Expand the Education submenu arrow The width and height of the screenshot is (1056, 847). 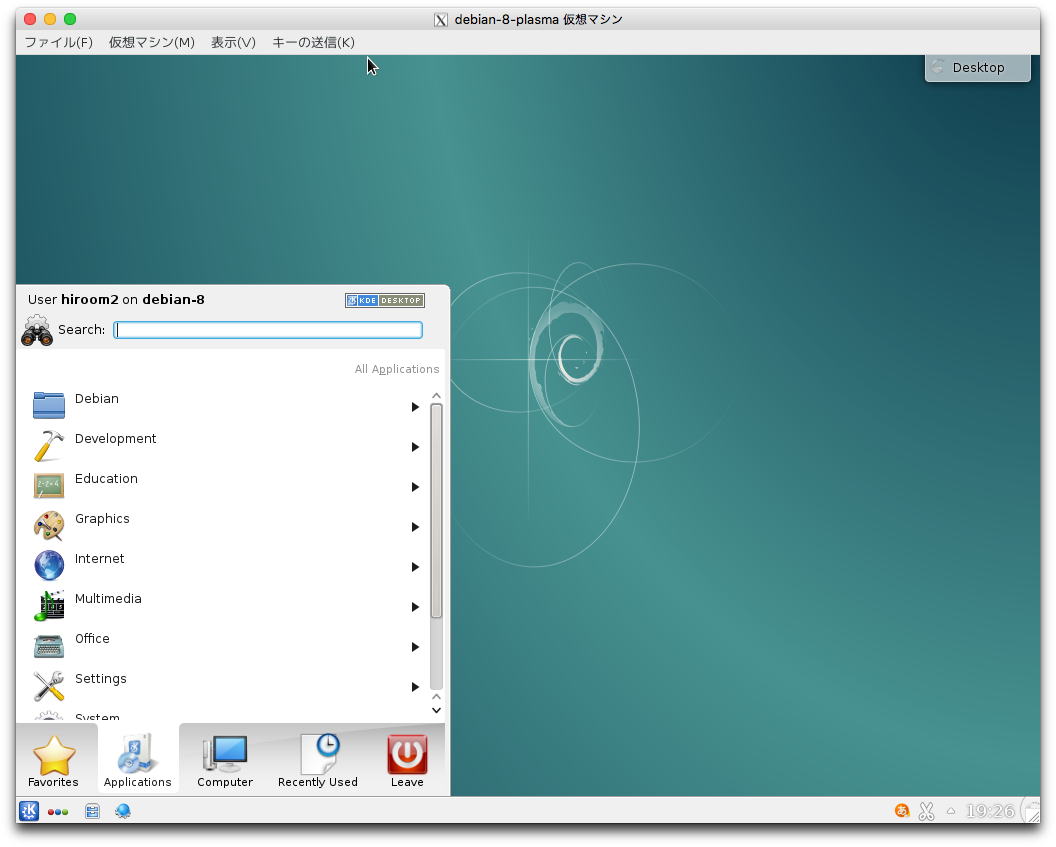pyautogui.click(x=415, y=487)
